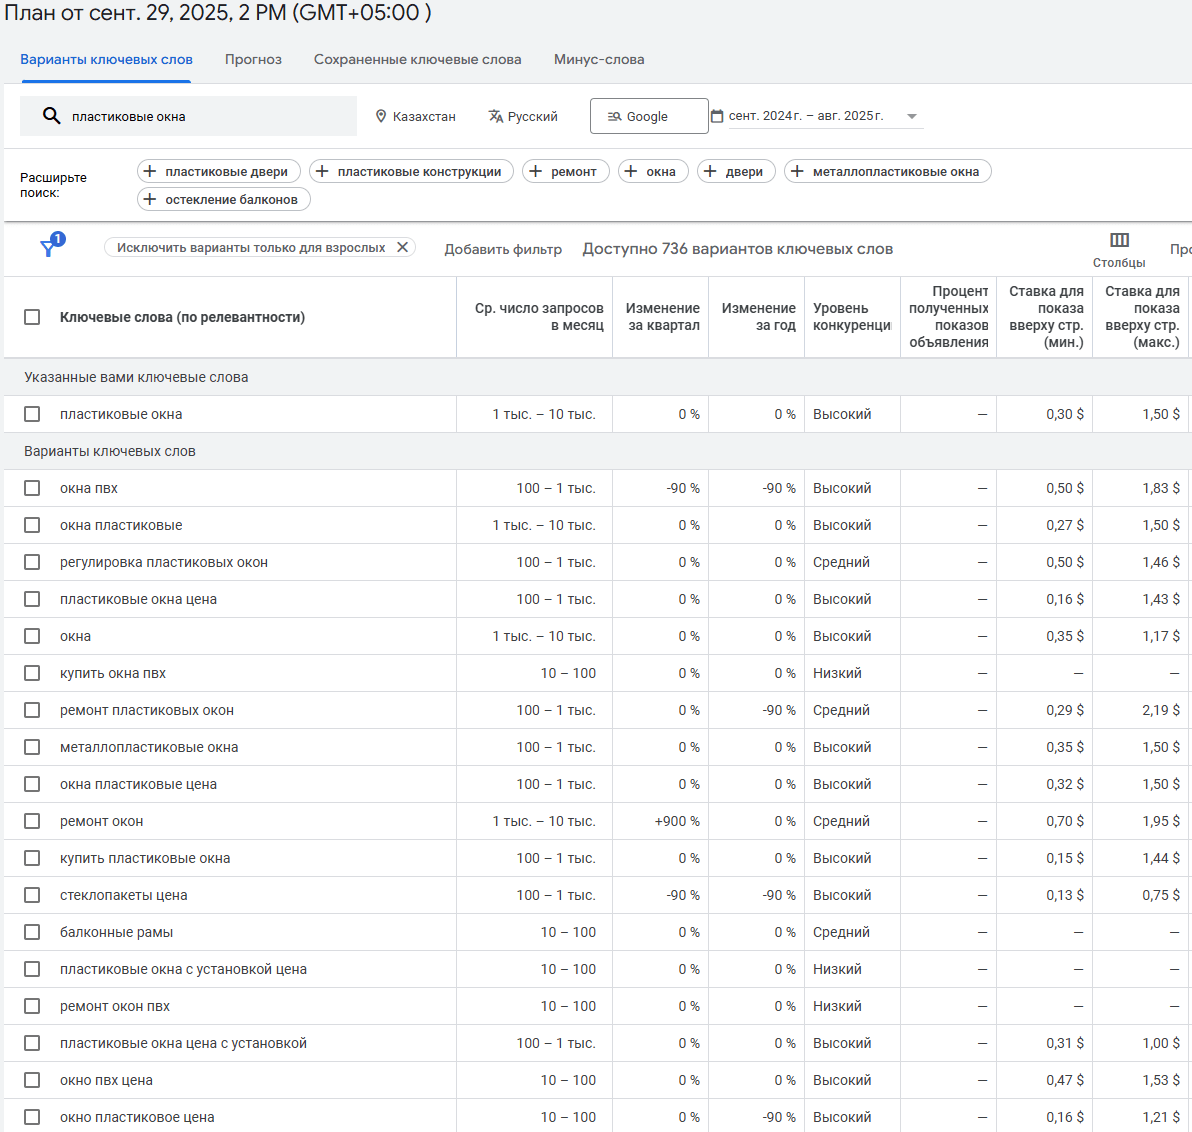Screen dimensions: 1192x1132
Task: Switch to the Прогноз tab
Action: pos(253,59)
